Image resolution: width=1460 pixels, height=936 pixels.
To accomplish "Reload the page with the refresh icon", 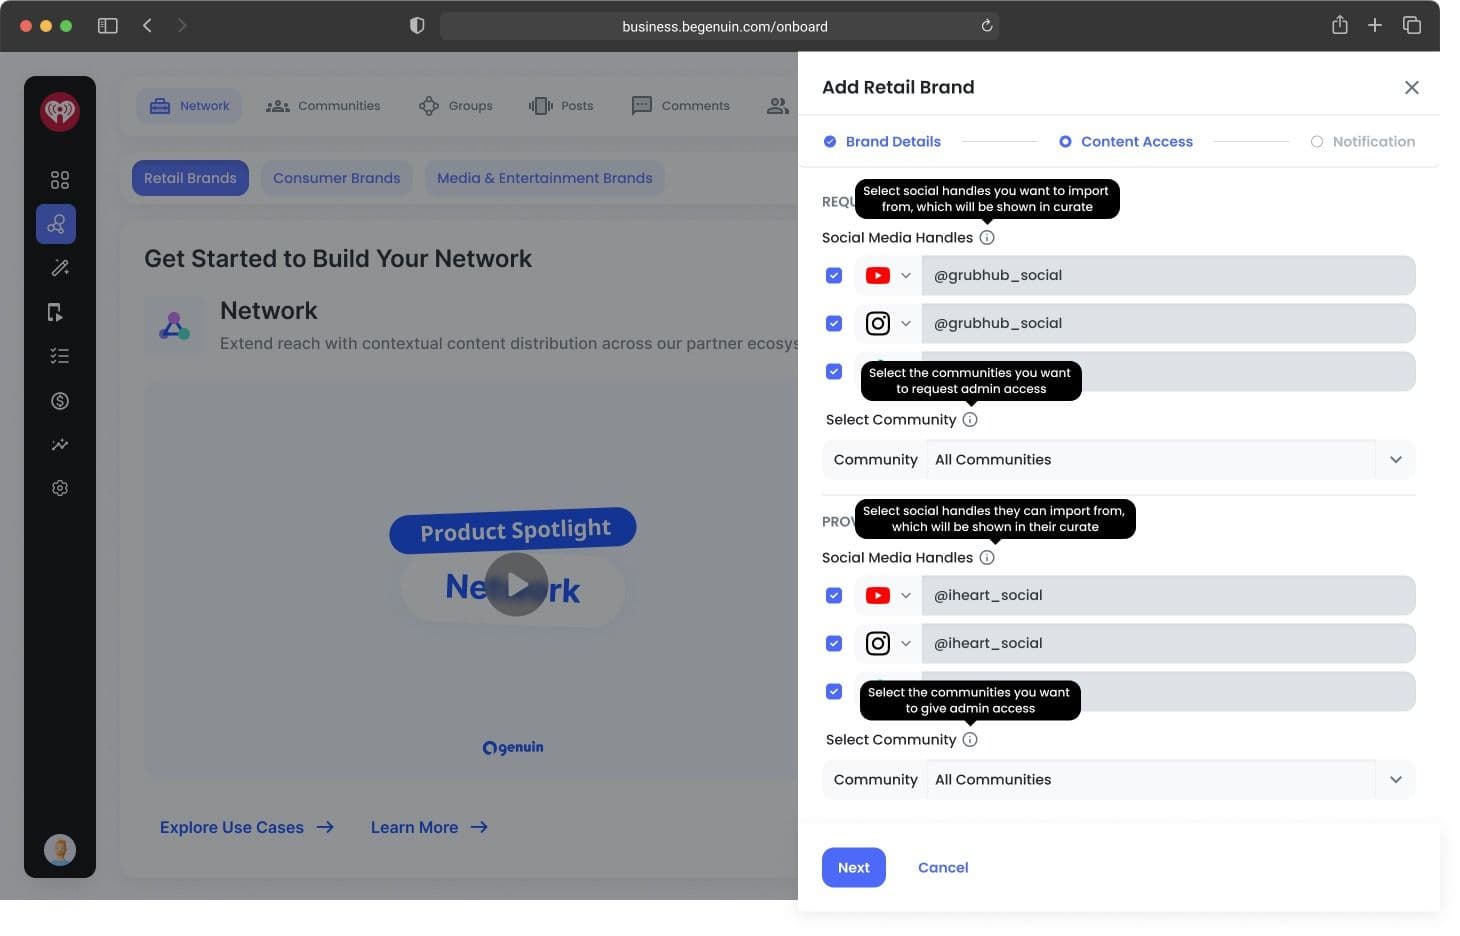I will [x=987, y=26].
